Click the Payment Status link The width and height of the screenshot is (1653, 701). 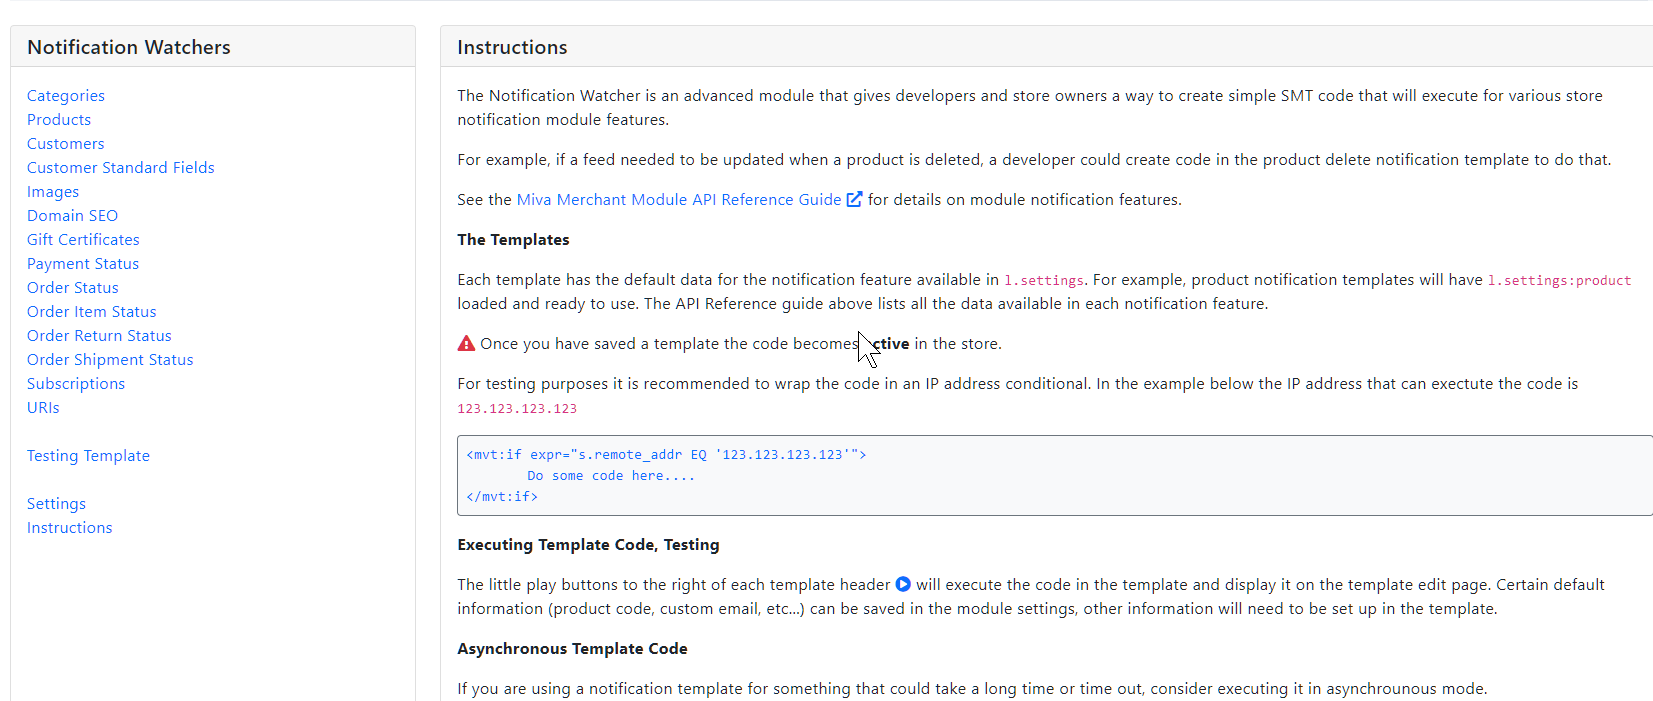(83, 264)
